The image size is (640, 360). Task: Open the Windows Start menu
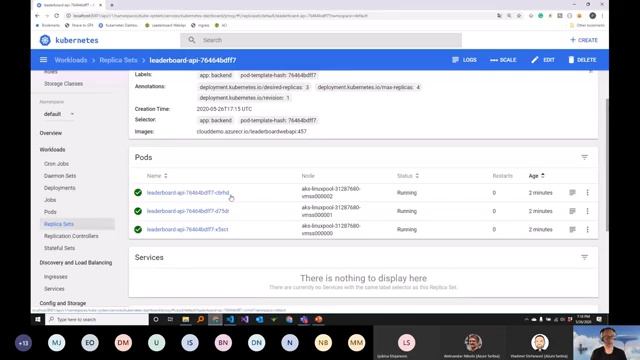tap(38, 320)
